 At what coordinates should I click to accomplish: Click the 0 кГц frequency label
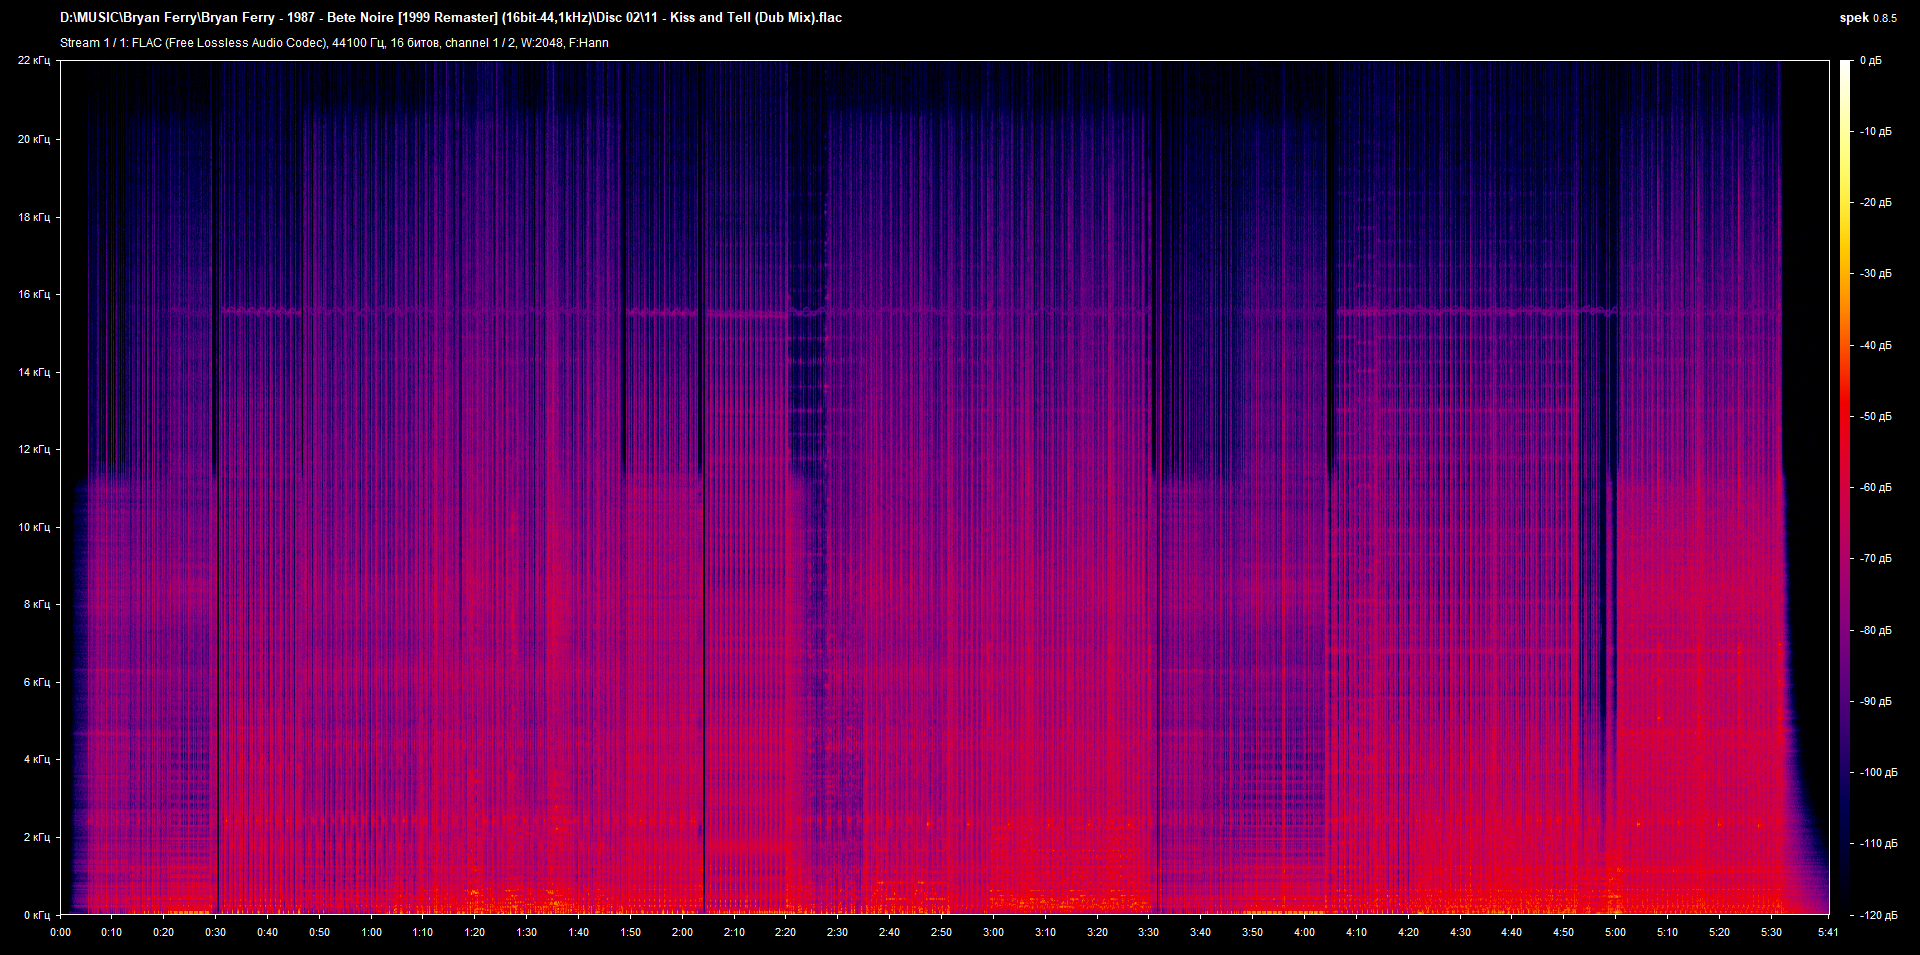pos(37,915)
